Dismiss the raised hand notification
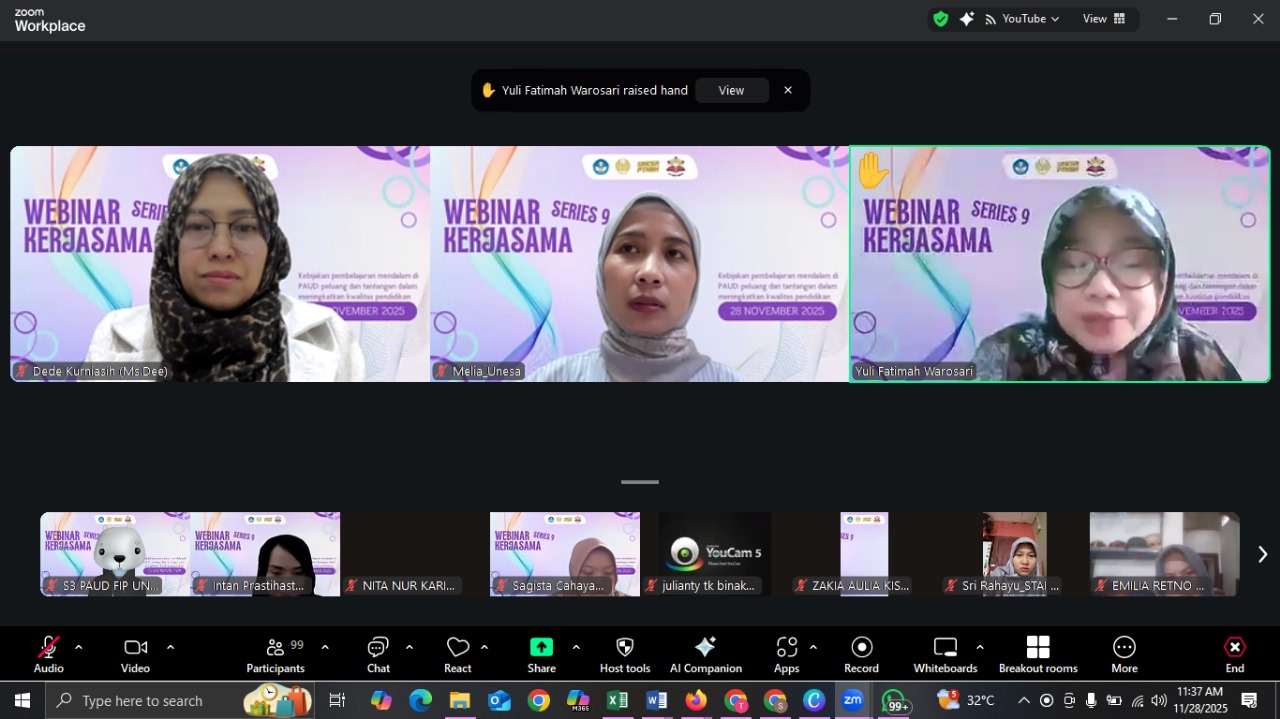The width and height of the screenshot is (1280, 719). point(788,90)
